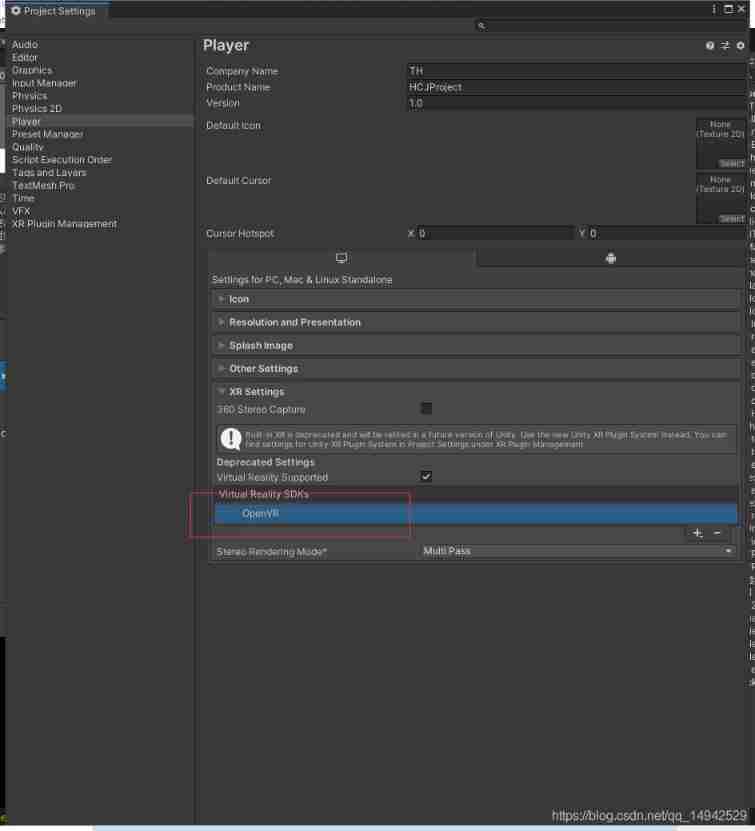Click the Version field
This screenshot has width=755, height=831.
point(576,103)
